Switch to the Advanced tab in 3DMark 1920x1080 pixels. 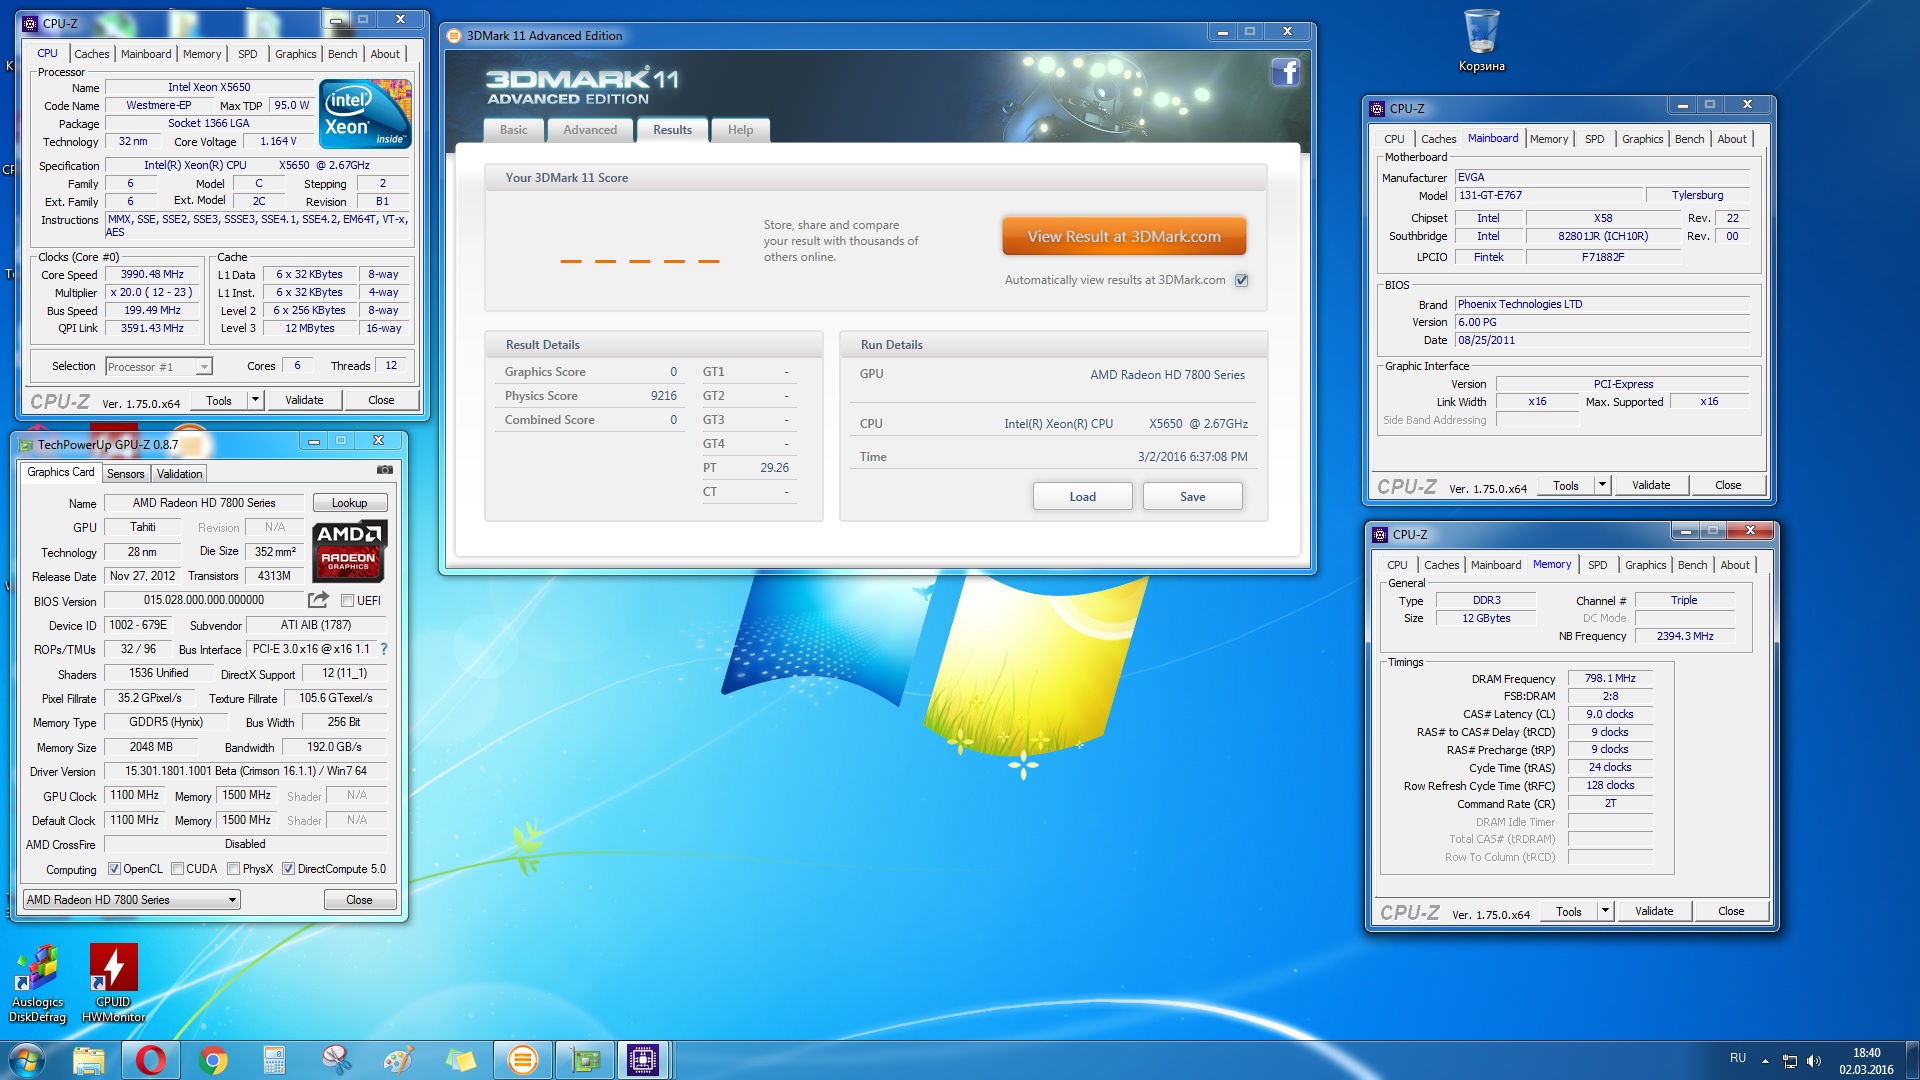[590, 130]
